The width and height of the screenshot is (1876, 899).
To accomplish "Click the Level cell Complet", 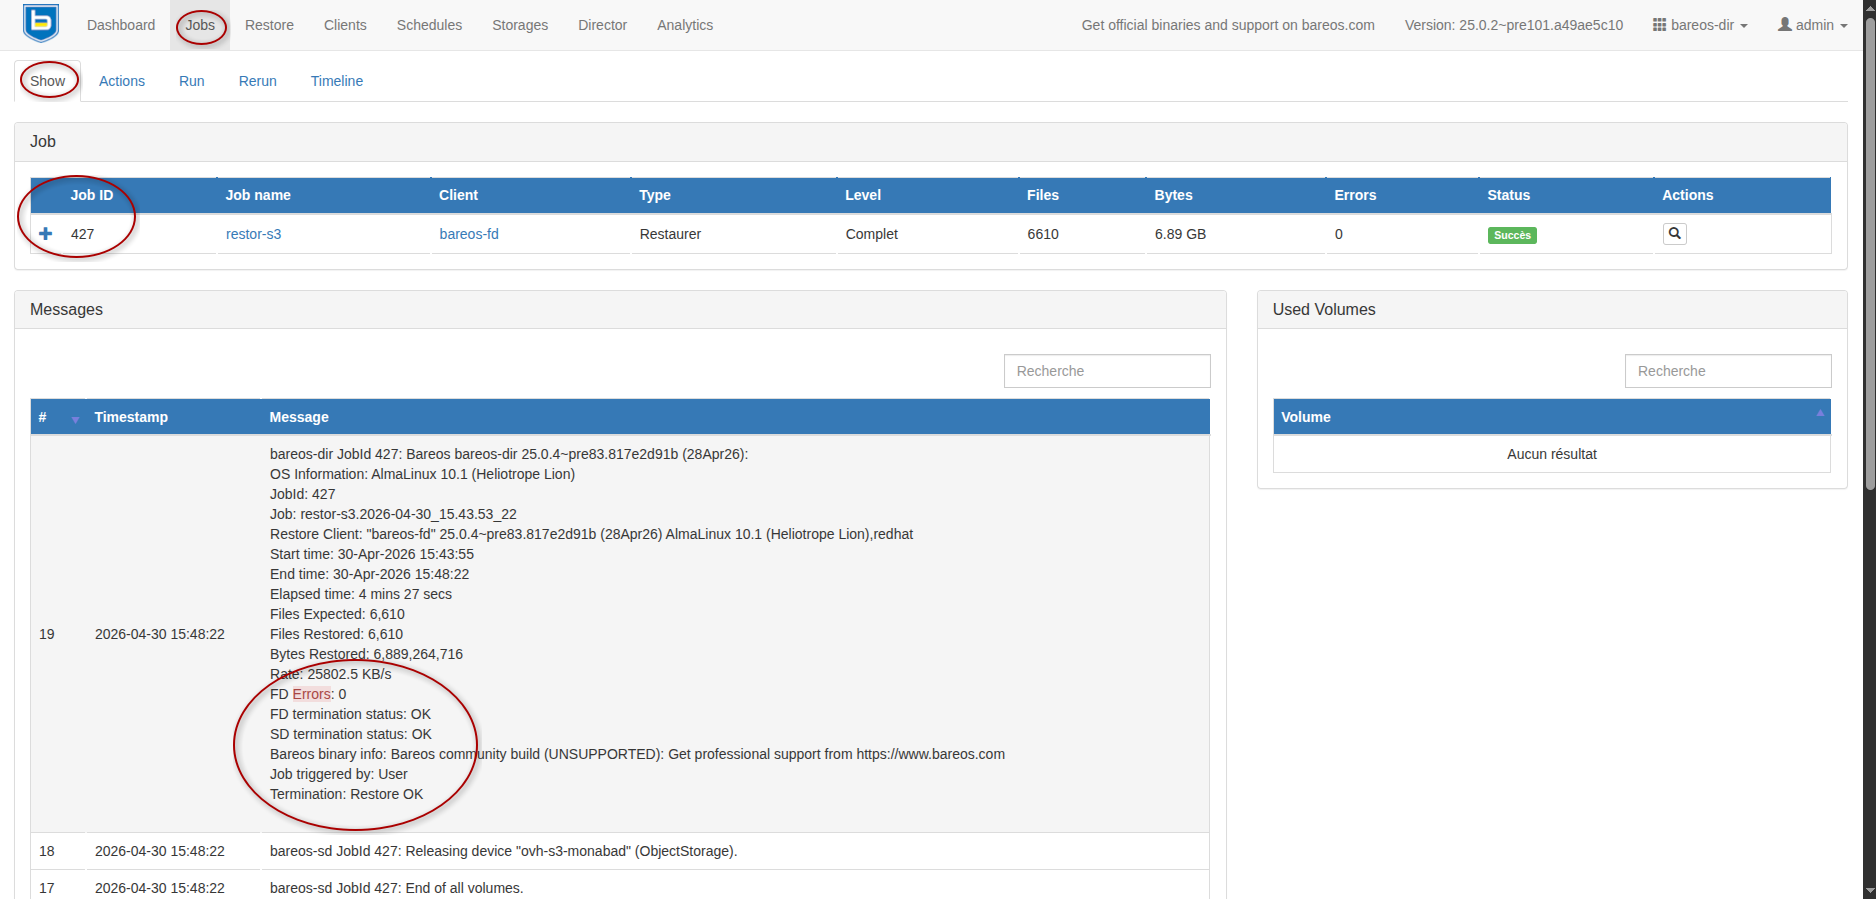I will 872,234.
